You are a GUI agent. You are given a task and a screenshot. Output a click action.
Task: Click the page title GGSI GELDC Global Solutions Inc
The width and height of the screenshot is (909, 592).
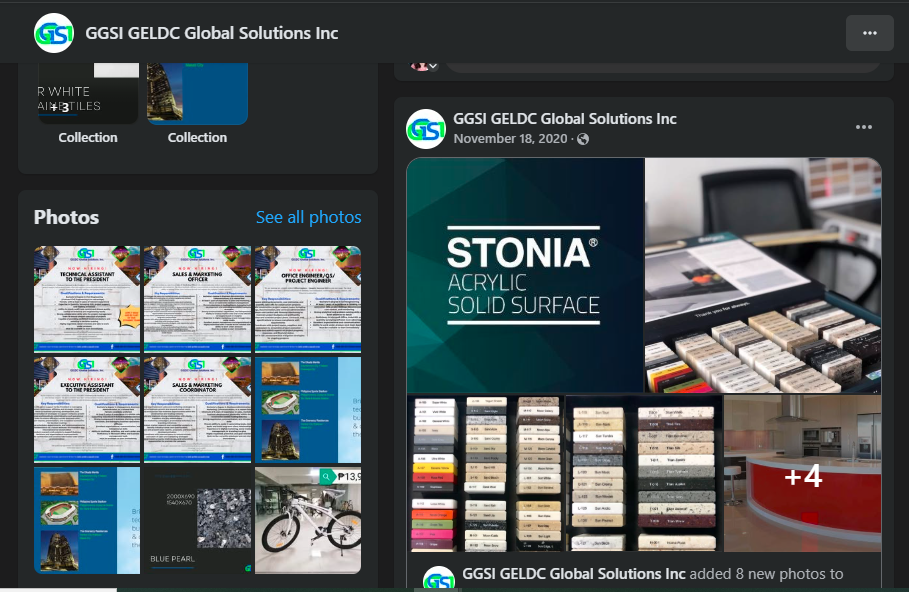212,33
